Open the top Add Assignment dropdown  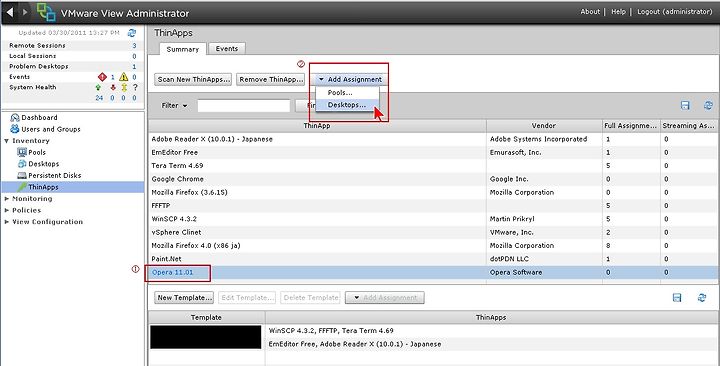[351, 79]
